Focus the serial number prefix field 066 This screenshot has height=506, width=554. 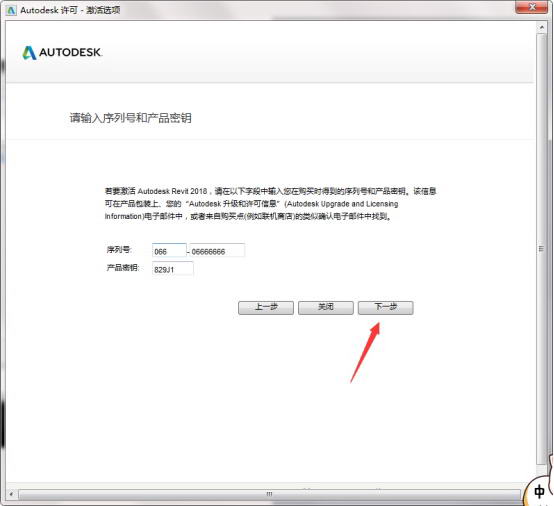coord(169,251)
